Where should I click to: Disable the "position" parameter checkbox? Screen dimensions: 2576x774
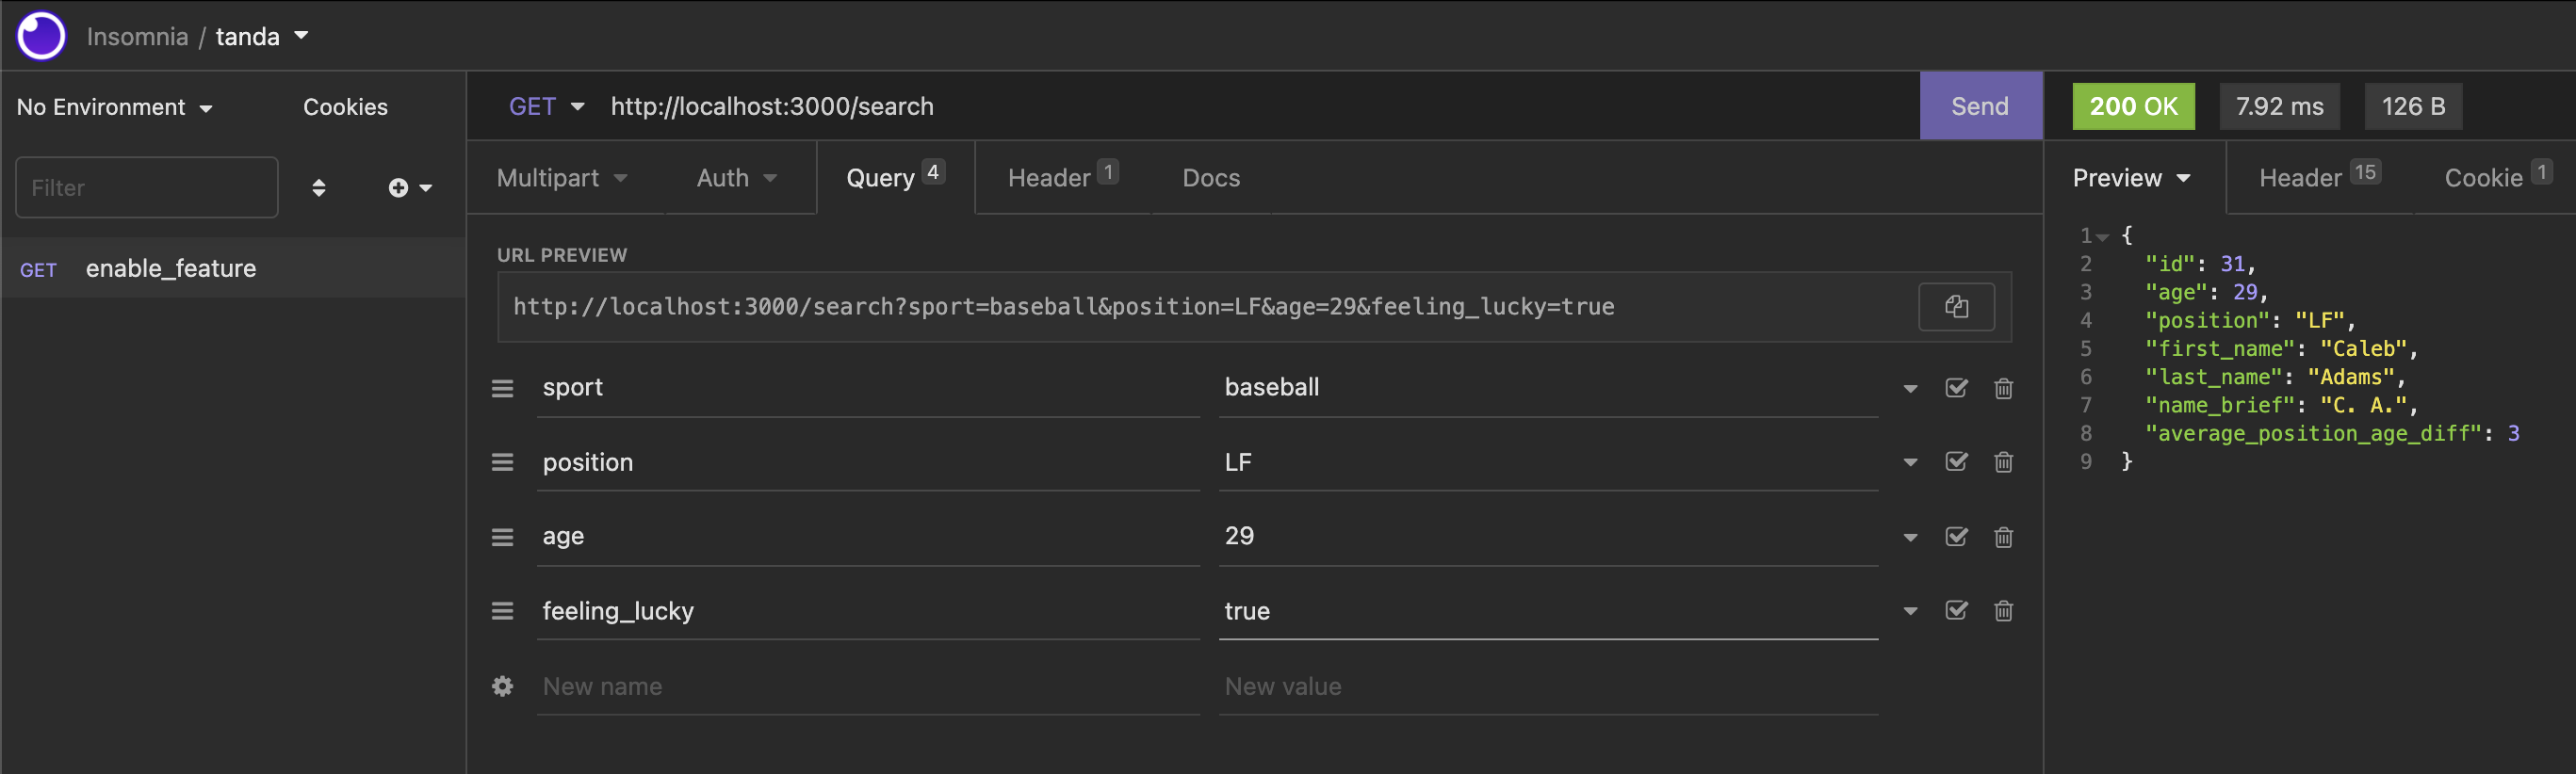point(1956,461)
